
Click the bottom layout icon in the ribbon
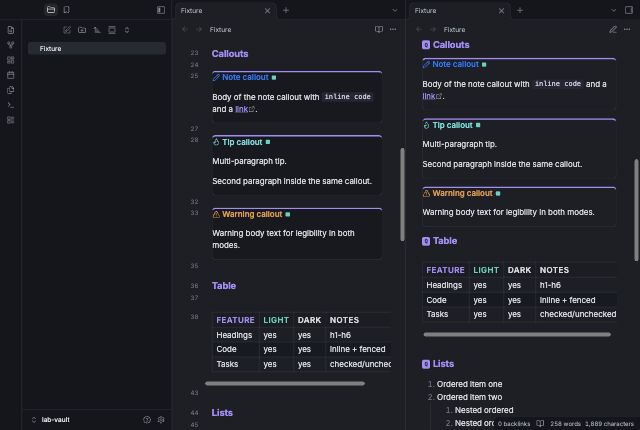click(x=11, y=120)
